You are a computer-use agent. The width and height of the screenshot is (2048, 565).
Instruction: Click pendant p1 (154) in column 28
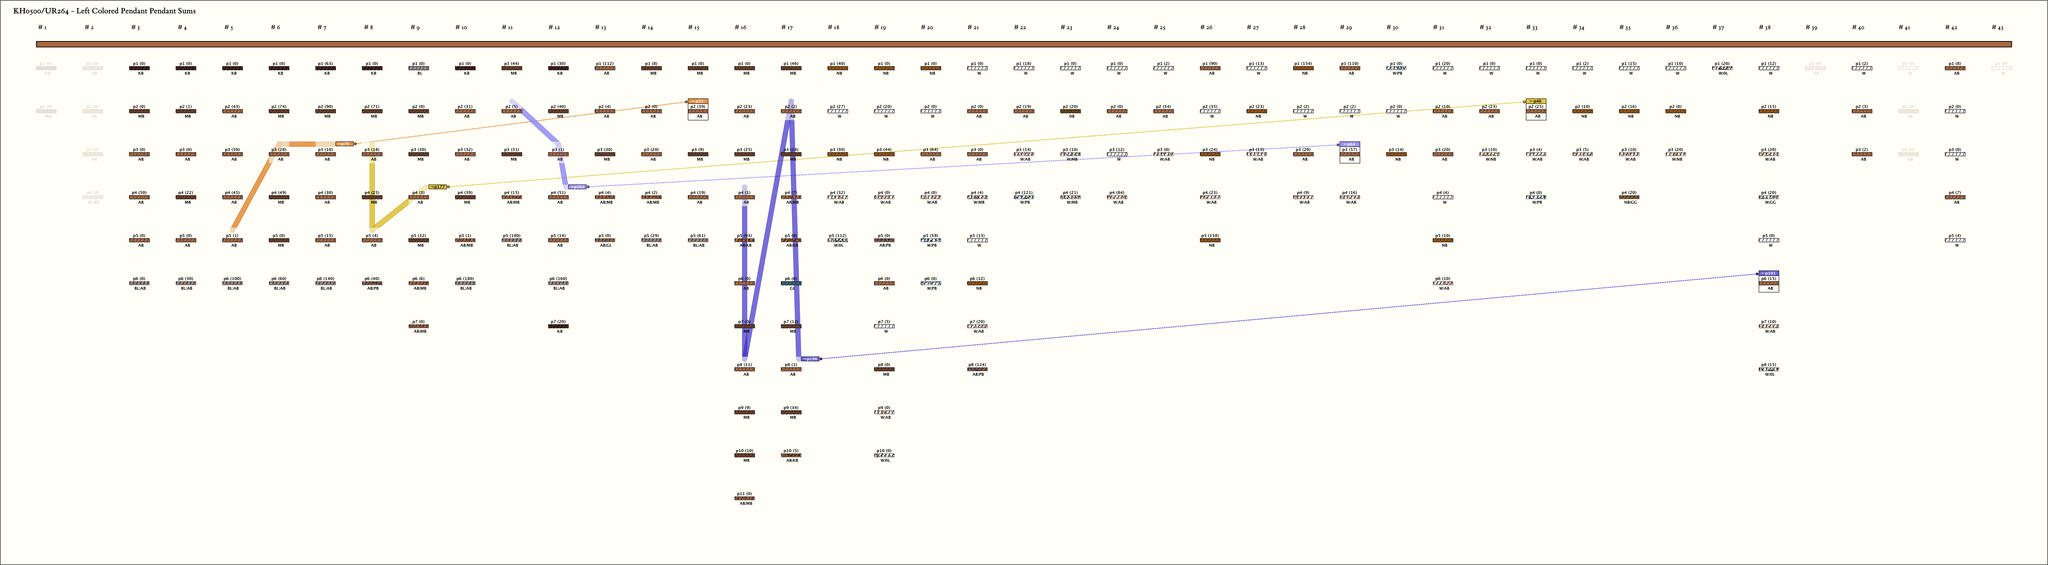(x=1303, y=68)
